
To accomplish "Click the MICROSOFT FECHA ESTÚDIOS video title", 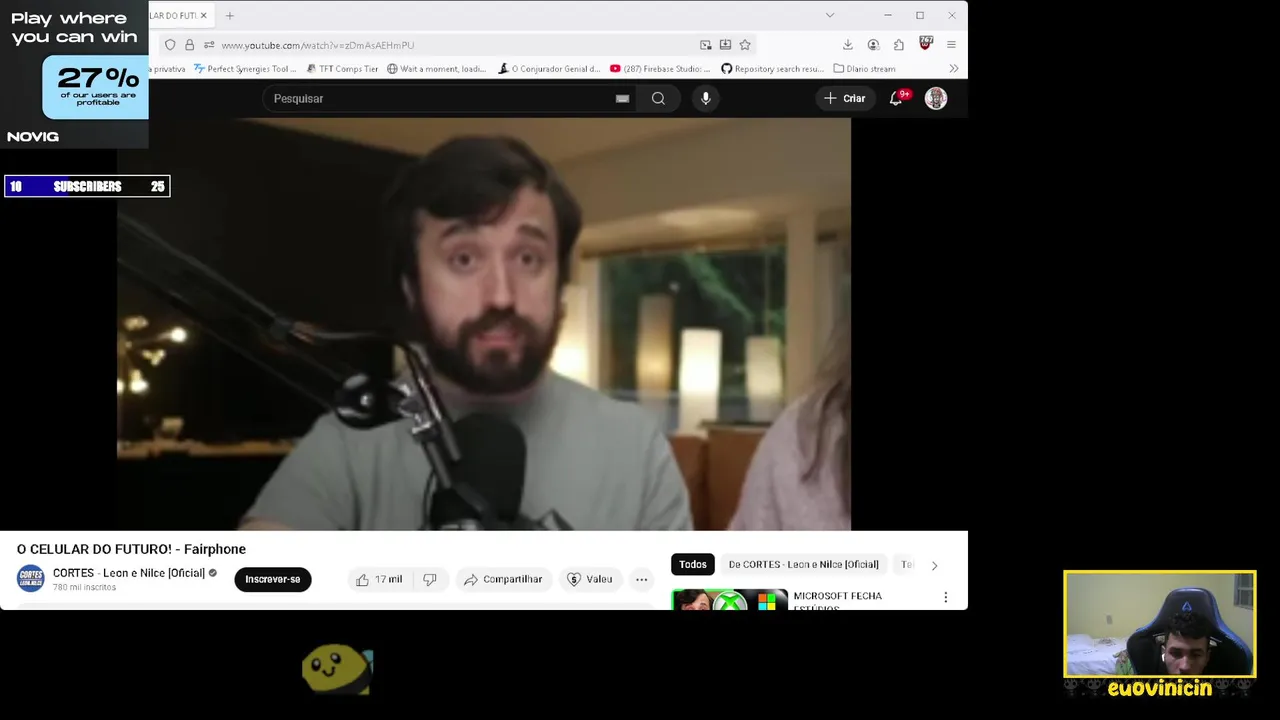I will coord(838,601).
